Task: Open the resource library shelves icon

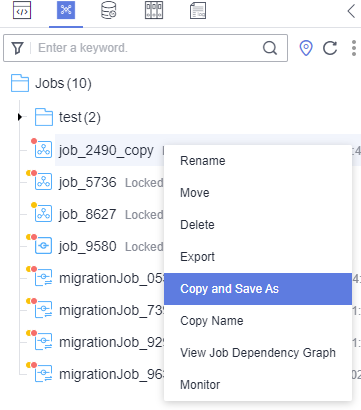Action: coord(154,10)
